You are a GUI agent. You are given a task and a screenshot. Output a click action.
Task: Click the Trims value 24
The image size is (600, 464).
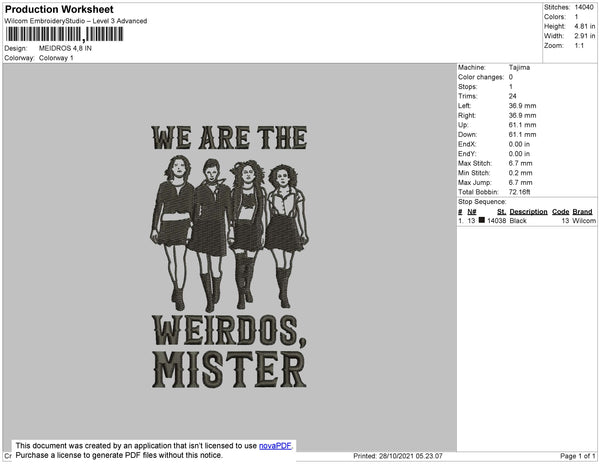point(513,96)
